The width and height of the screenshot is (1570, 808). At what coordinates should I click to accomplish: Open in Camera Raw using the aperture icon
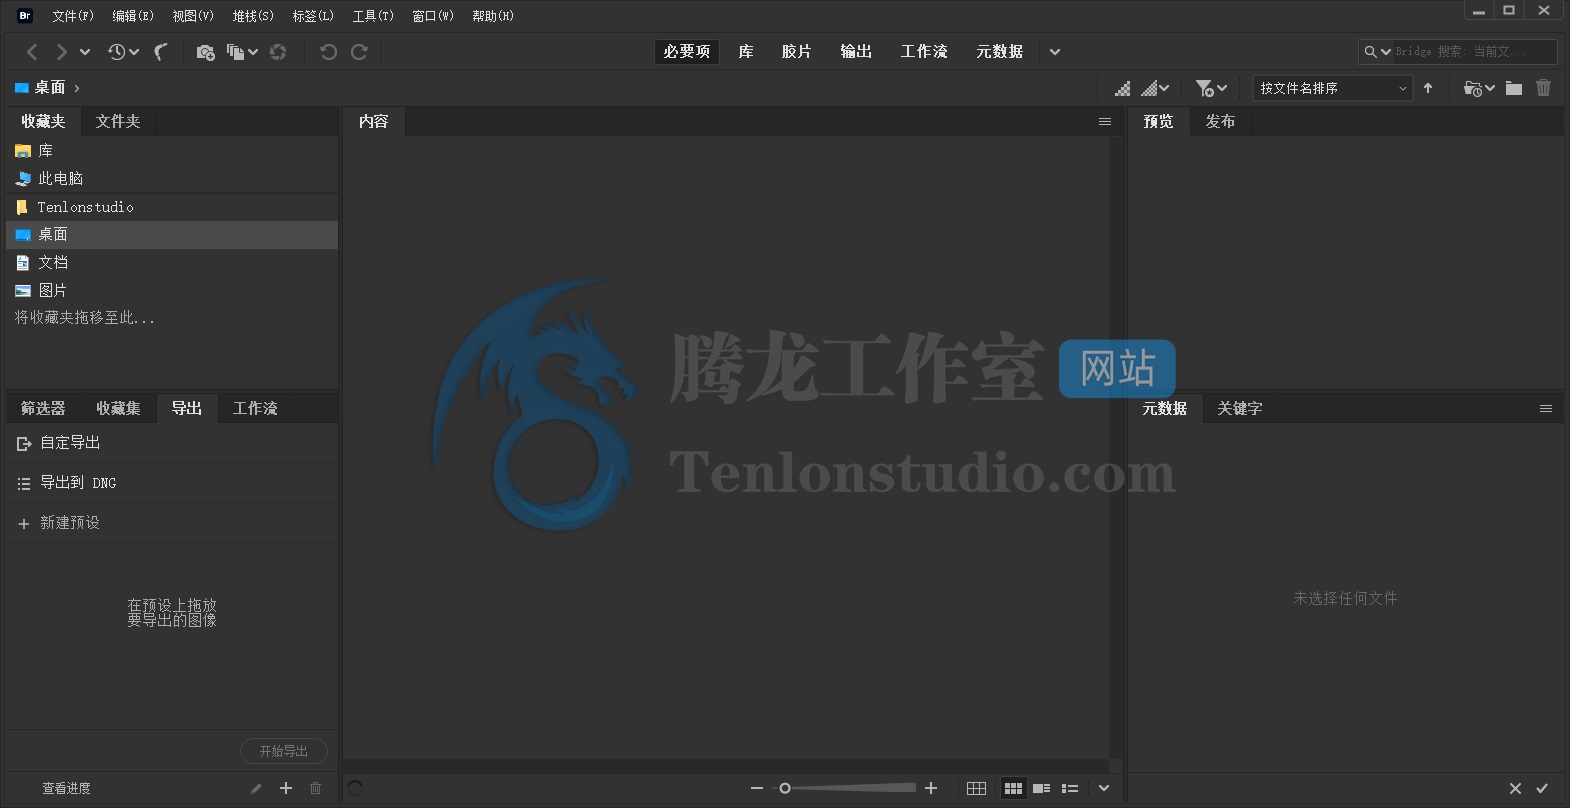[278, 52]
